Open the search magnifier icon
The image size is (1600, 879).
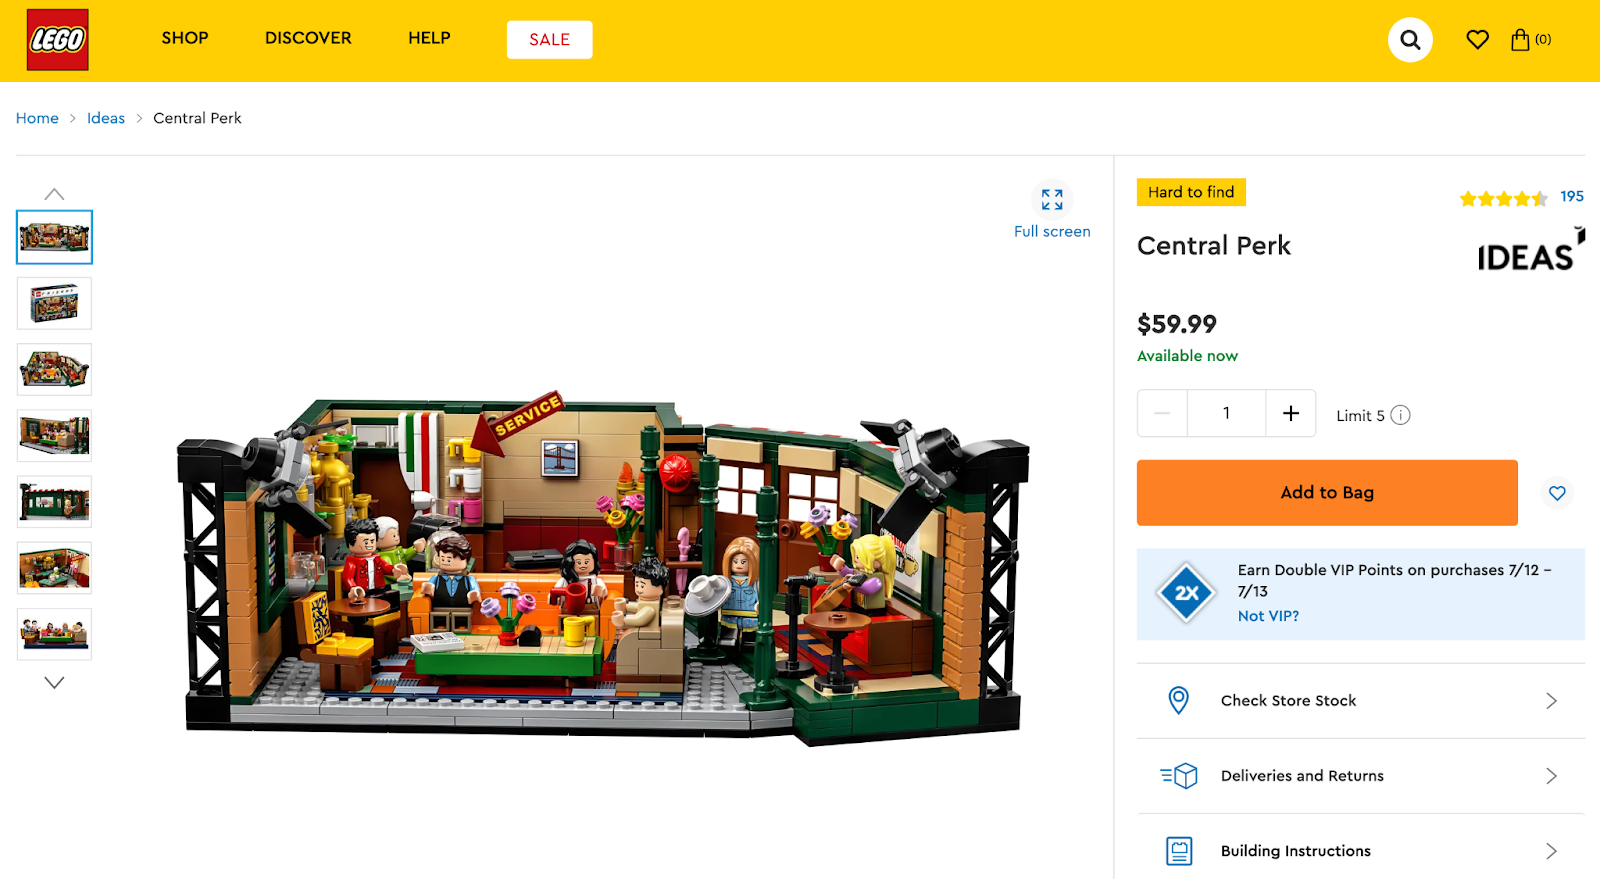1410,40
